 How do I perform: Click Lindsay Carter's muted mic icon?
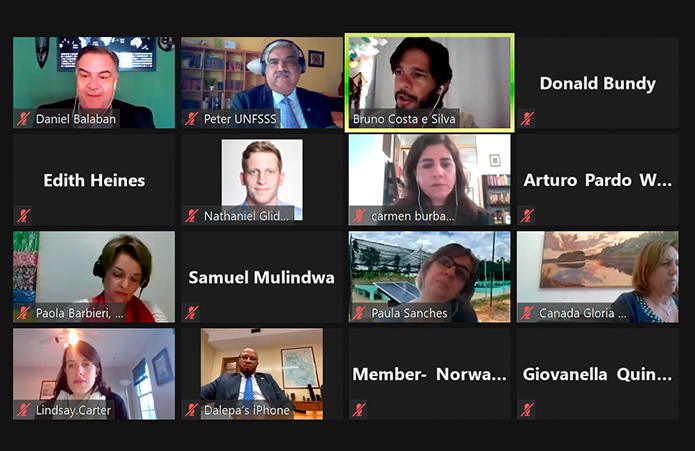(23, 410)
